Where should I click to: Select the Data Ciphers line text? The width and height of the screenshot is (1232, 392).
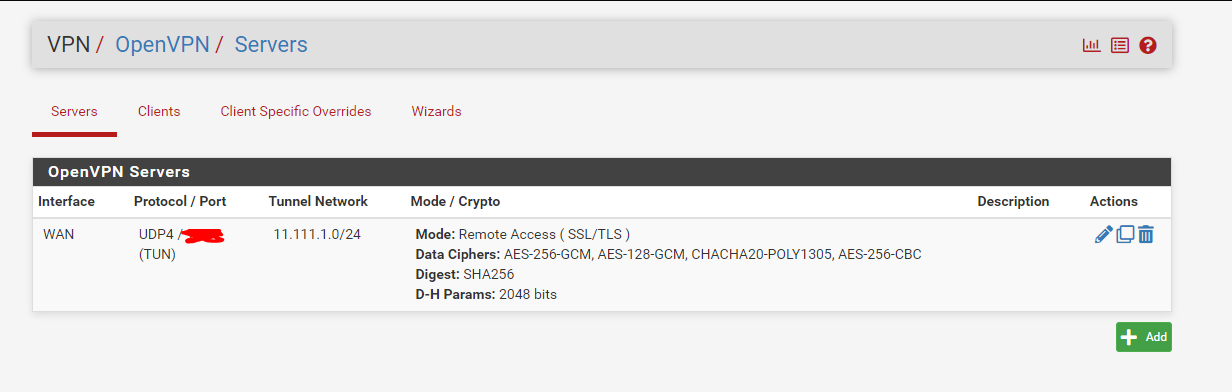pyautogui.click(x=668, y=254)
